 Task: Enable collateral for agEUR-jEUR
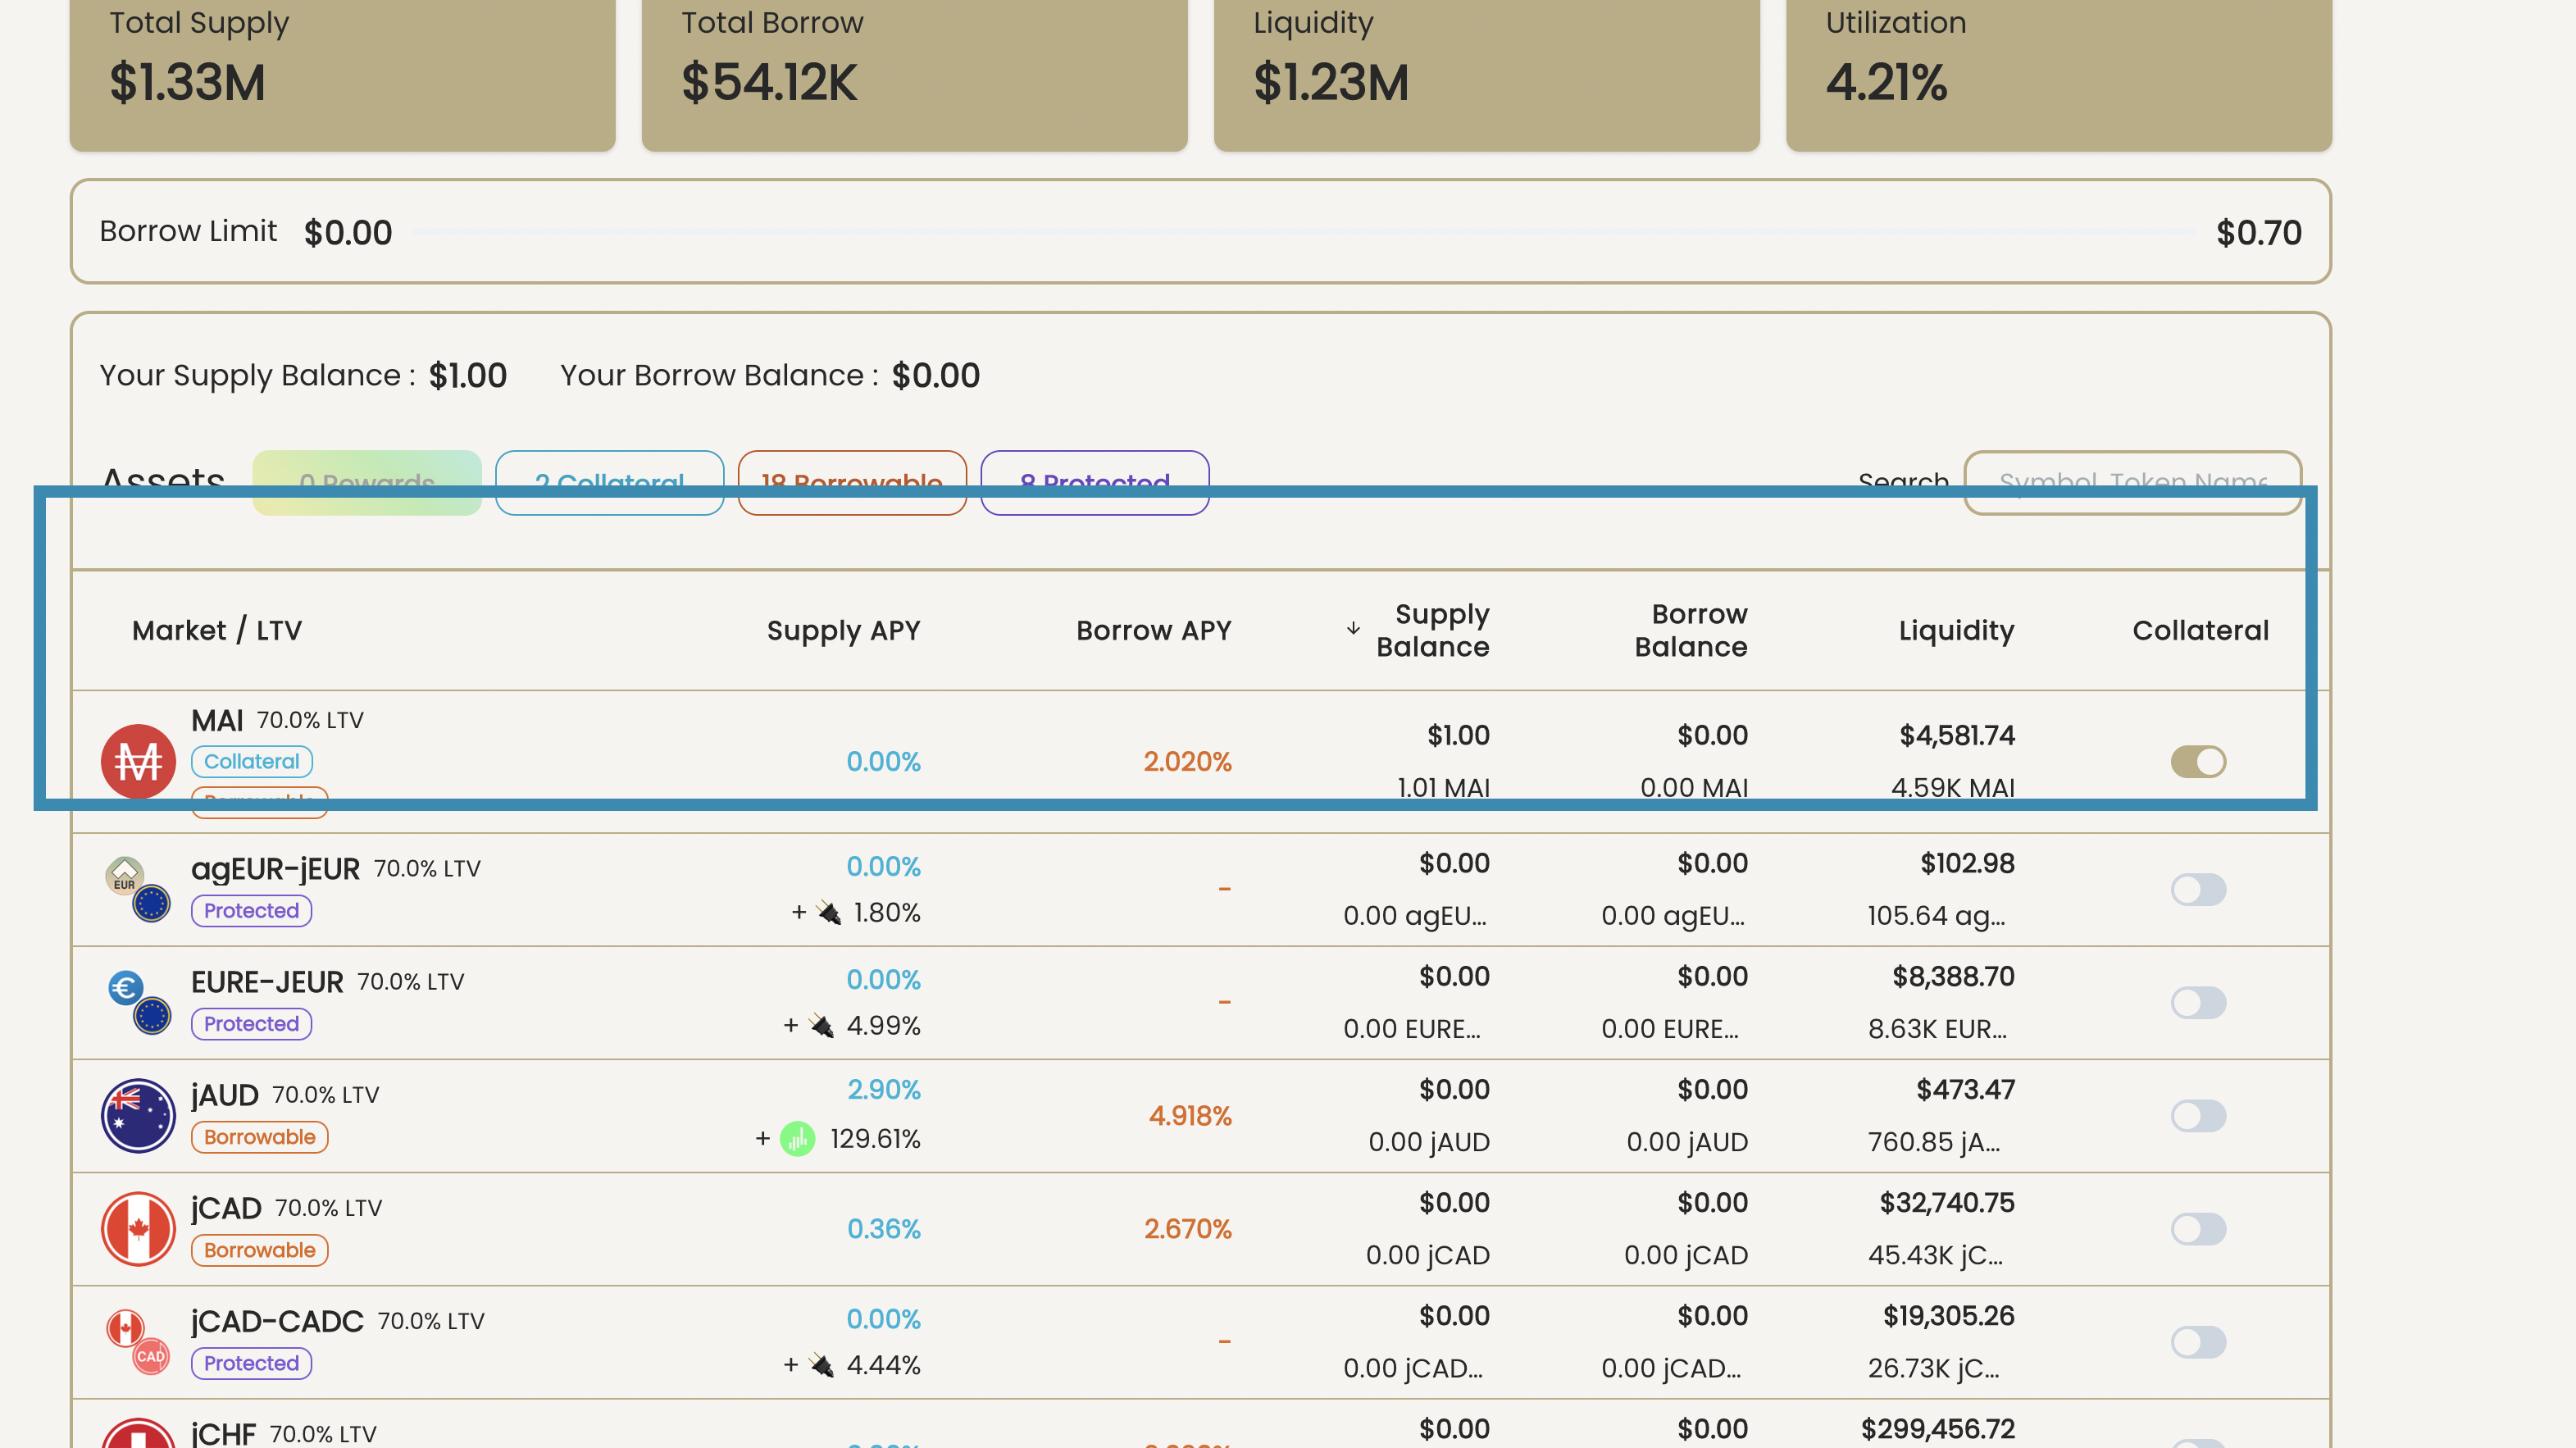coord(2199,888)
